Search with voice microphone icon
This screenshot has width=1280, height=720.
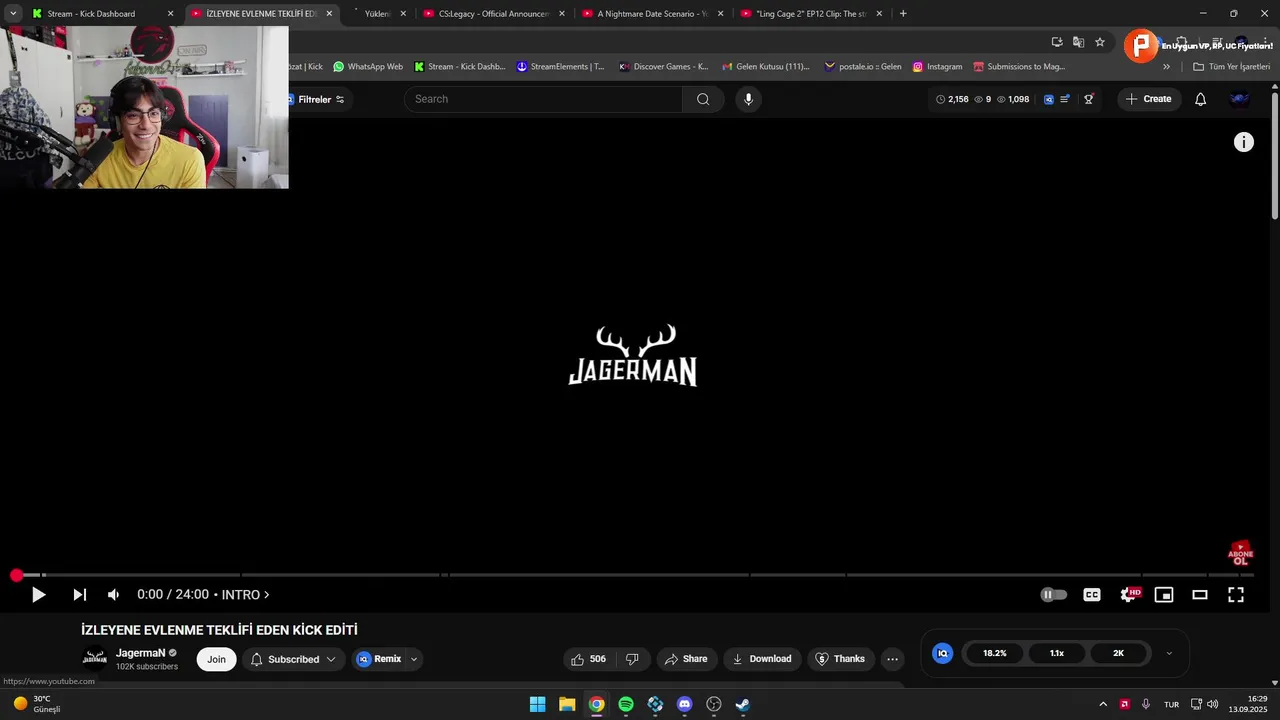(748, 99)
